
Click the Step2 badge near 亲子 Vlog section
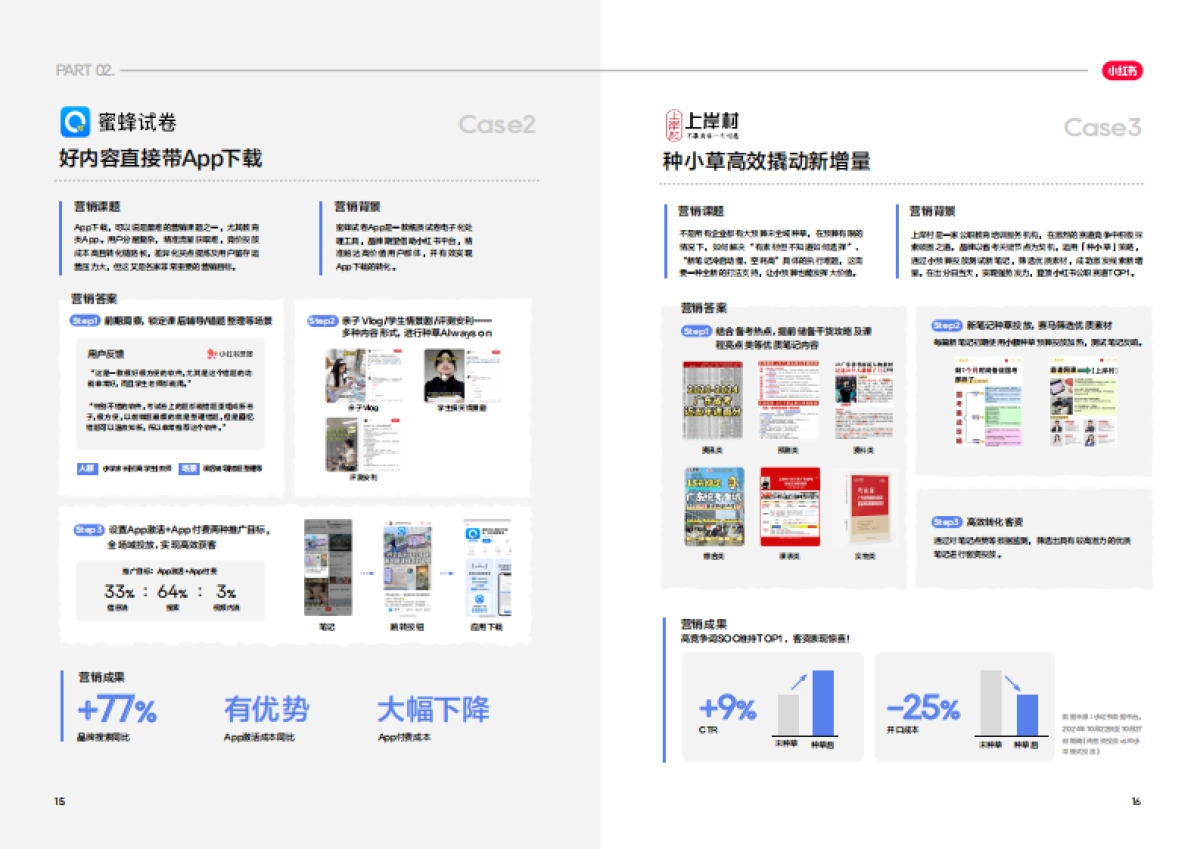[x=321, y=320]
